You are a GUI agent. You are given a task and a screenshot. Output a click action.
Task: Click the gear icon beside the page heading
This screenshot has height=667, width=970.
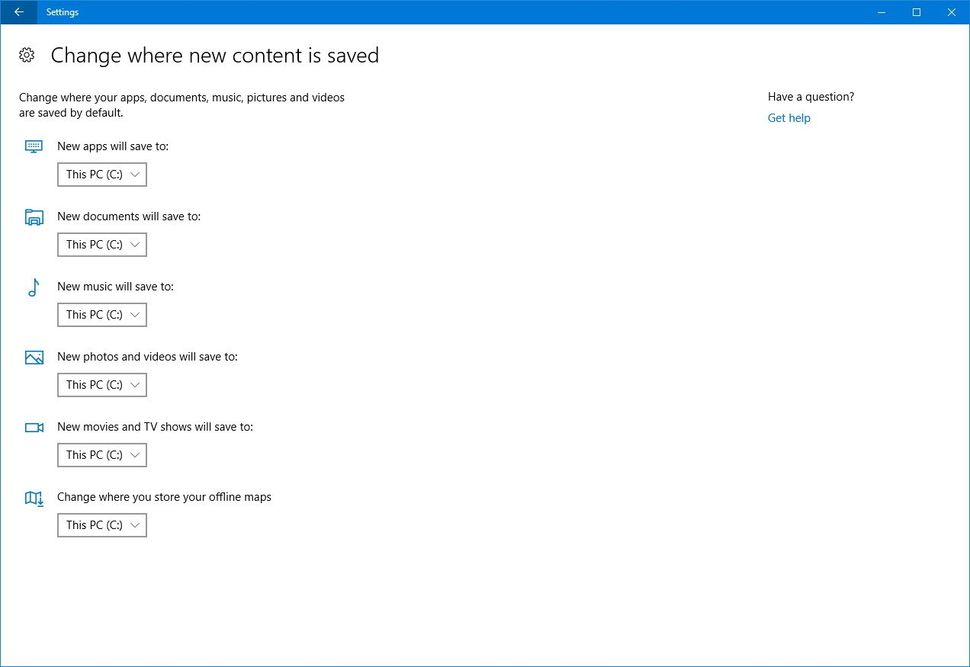tap(26, 55)
